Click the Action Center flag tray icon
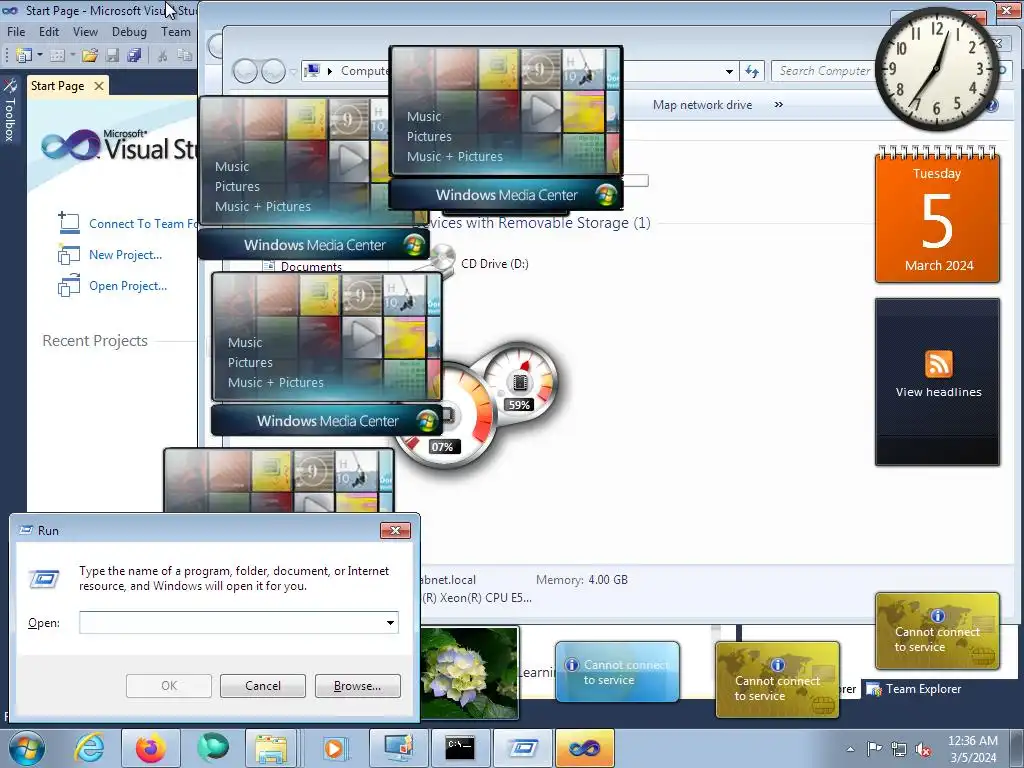The width and height of the screenshot is (1024, 768). 874,749
